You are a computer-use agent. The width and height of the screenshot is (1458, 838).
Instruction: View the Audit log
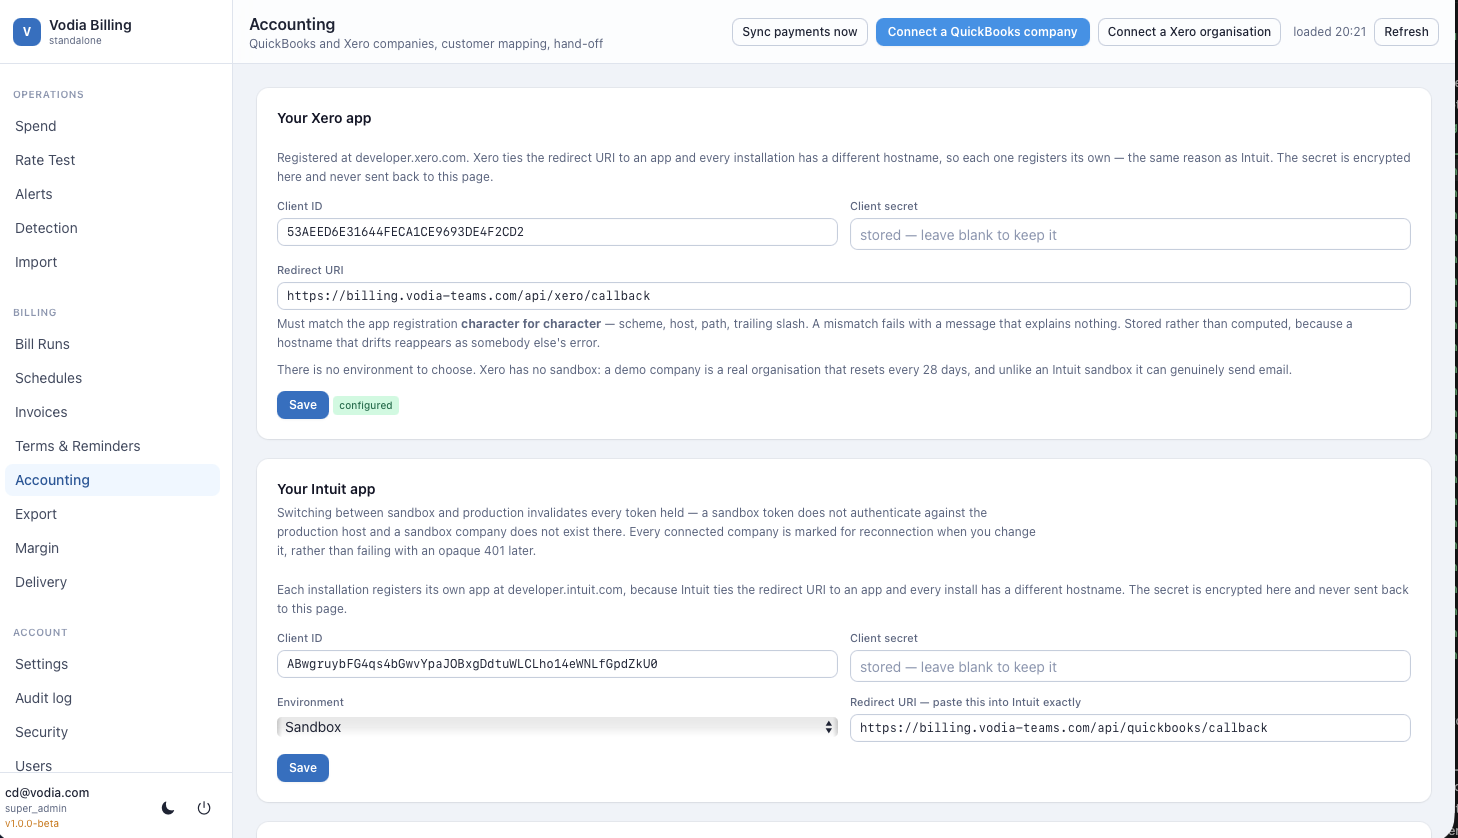(112, 698)
